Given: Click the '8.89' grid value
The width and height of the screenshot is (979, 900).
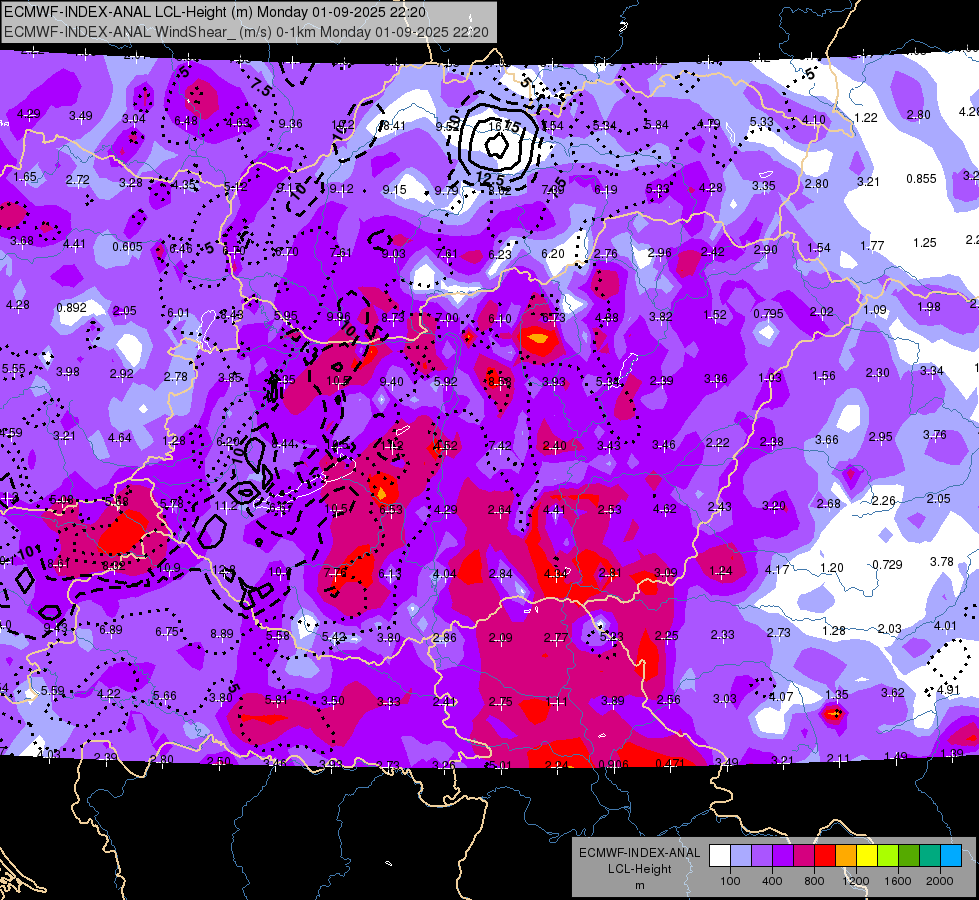Looking at the screenshot, I should coord(222,633).
